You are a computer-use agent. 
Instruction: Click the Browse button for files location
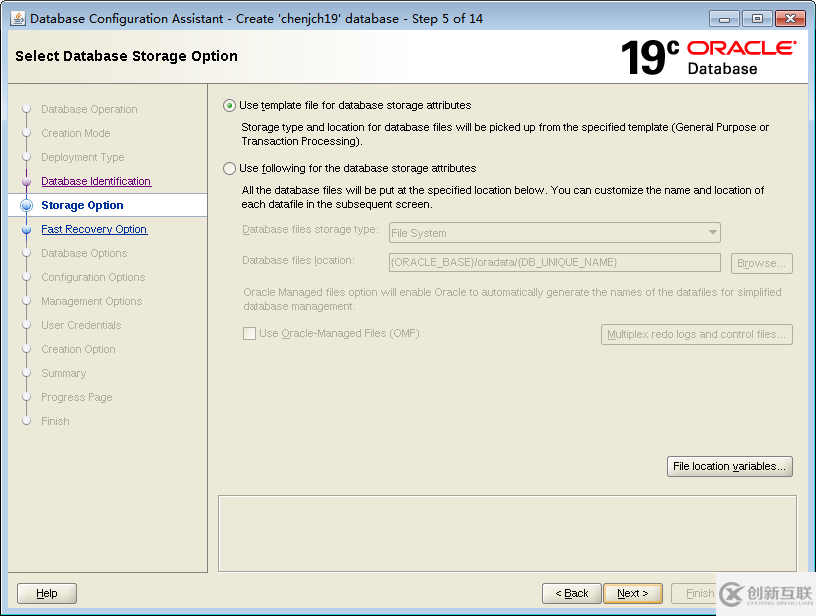(761, 263)
